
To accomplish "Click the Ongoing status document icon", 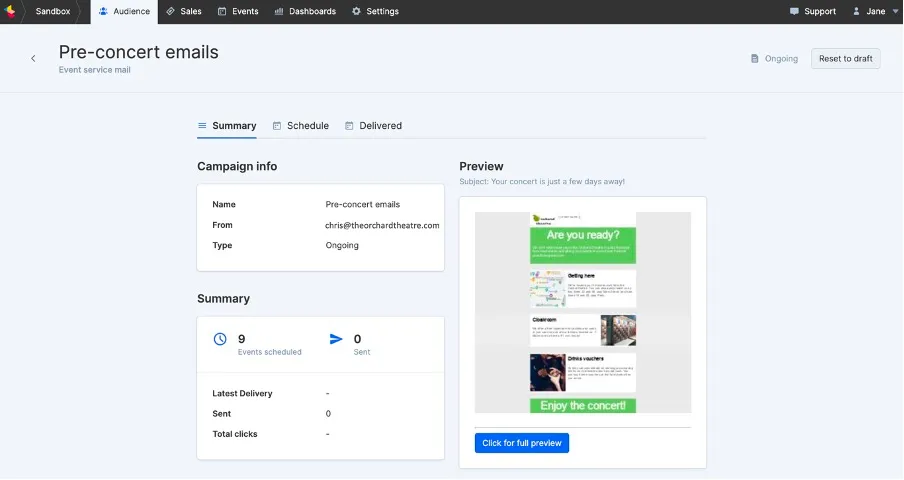I will click(x=755, y=58).
